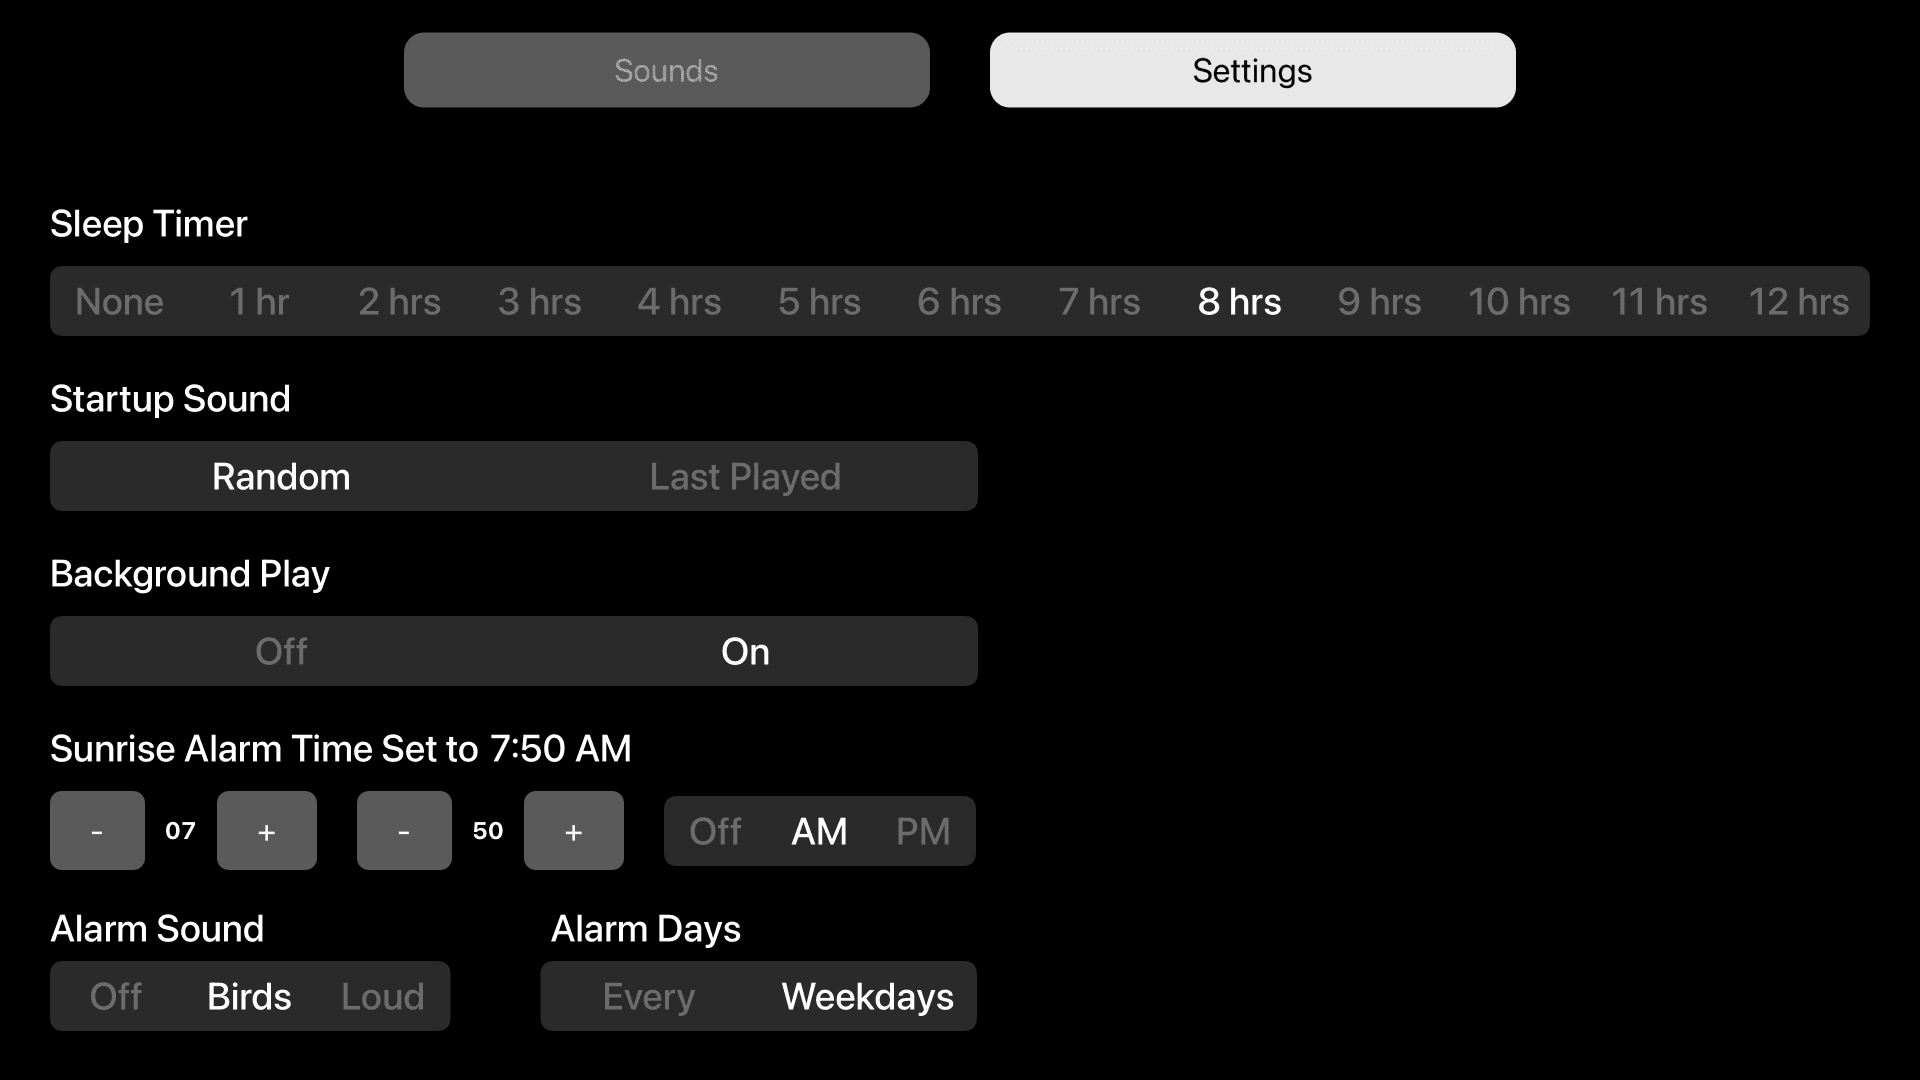Switch Startup Sound to Last Played
1920x1080 pixels.
[745, 475]
